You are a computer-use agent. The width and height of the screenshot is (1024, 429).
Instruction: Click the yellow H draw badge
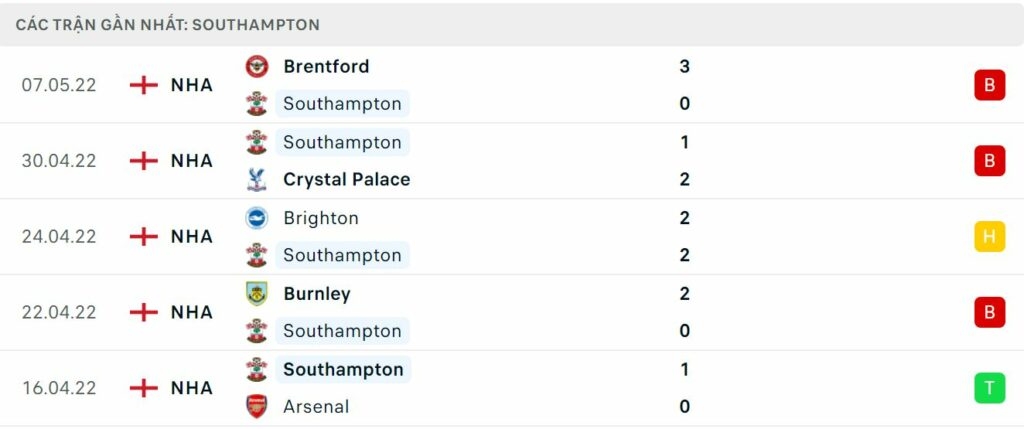click(x=989, y=236)
